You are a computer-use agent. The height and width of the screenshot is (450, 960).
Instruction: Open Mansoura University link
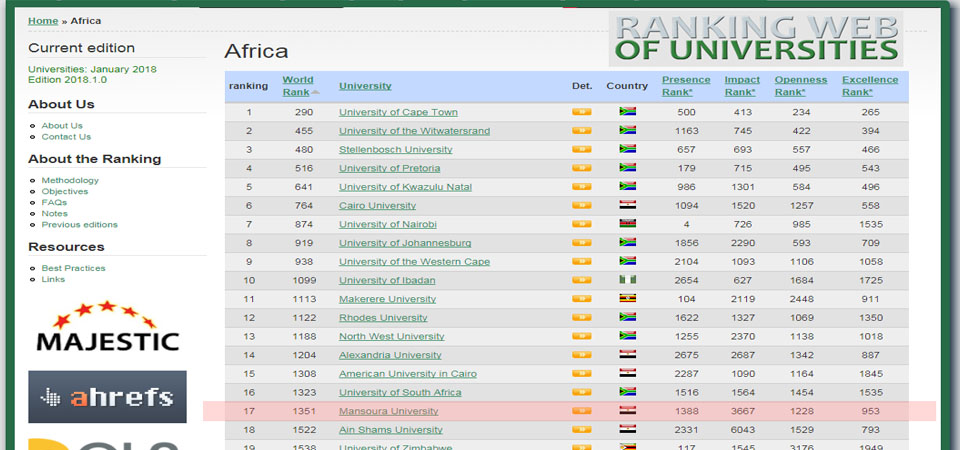pos(389,411)
